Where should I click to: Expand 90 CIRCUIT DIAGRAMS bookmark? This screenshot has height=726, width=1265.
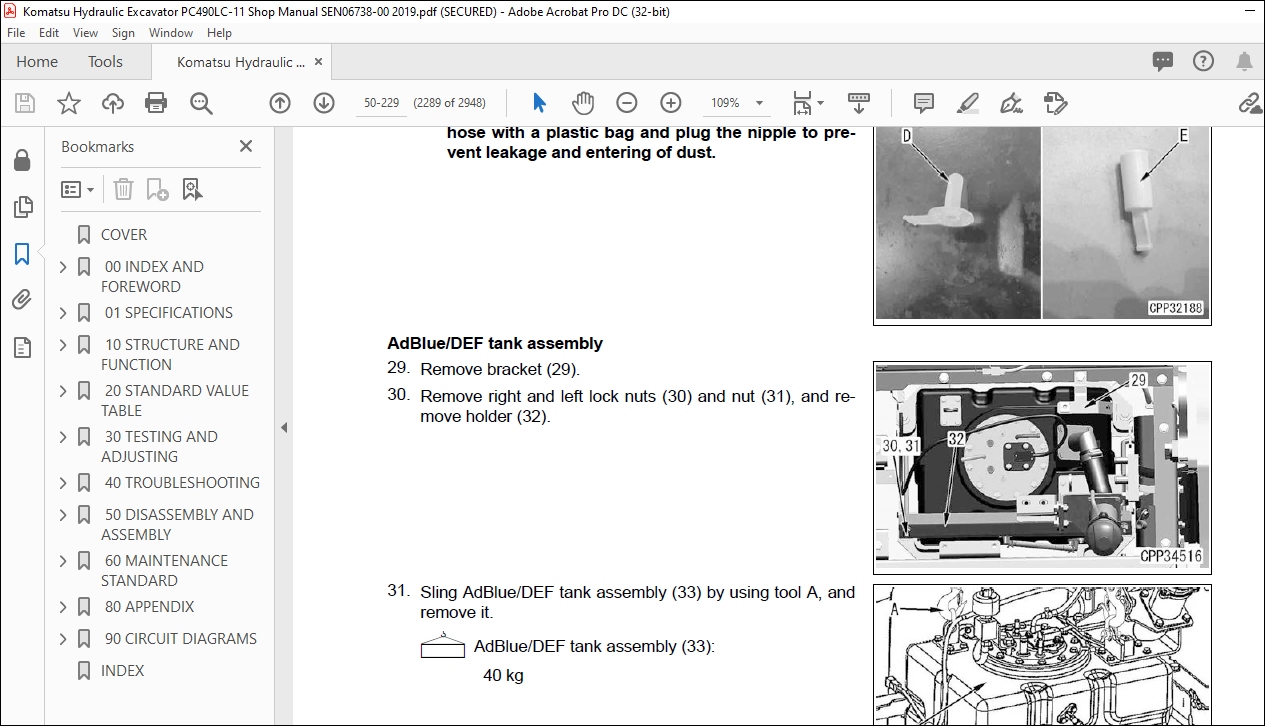tap(64, 639)
